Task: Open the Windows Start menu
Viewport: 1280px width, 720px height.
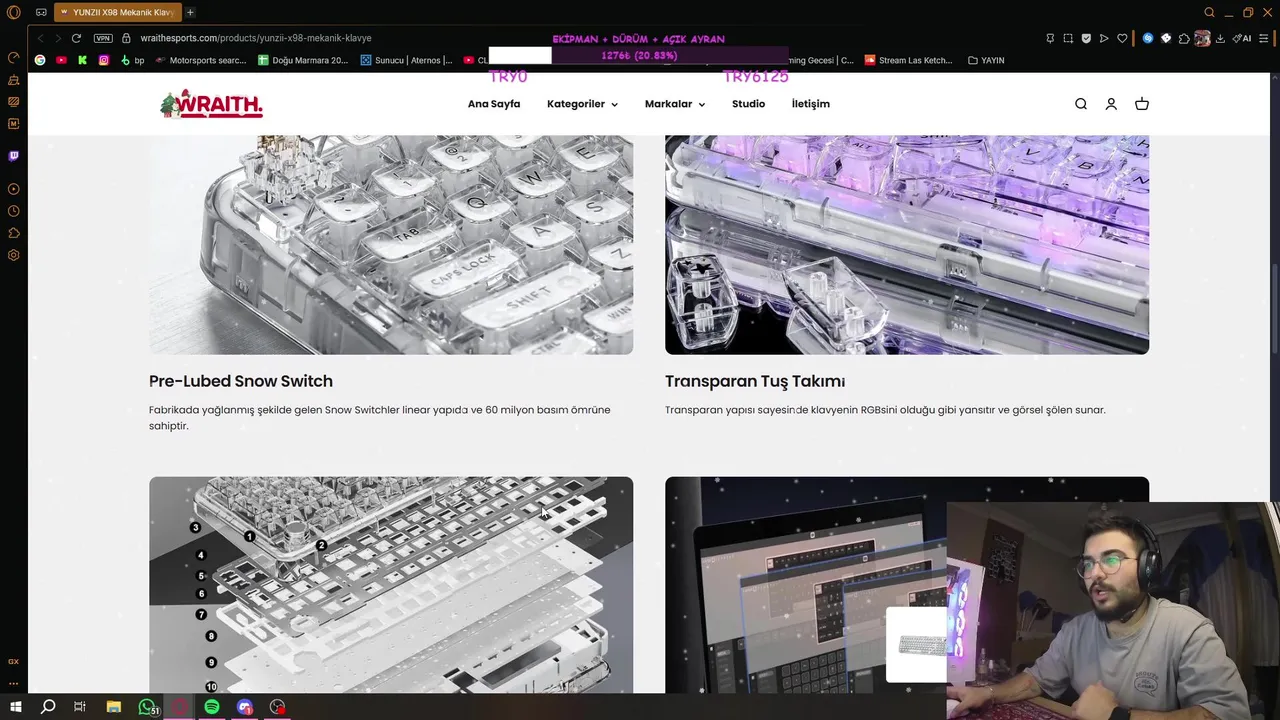Action: tap(15, 707)
